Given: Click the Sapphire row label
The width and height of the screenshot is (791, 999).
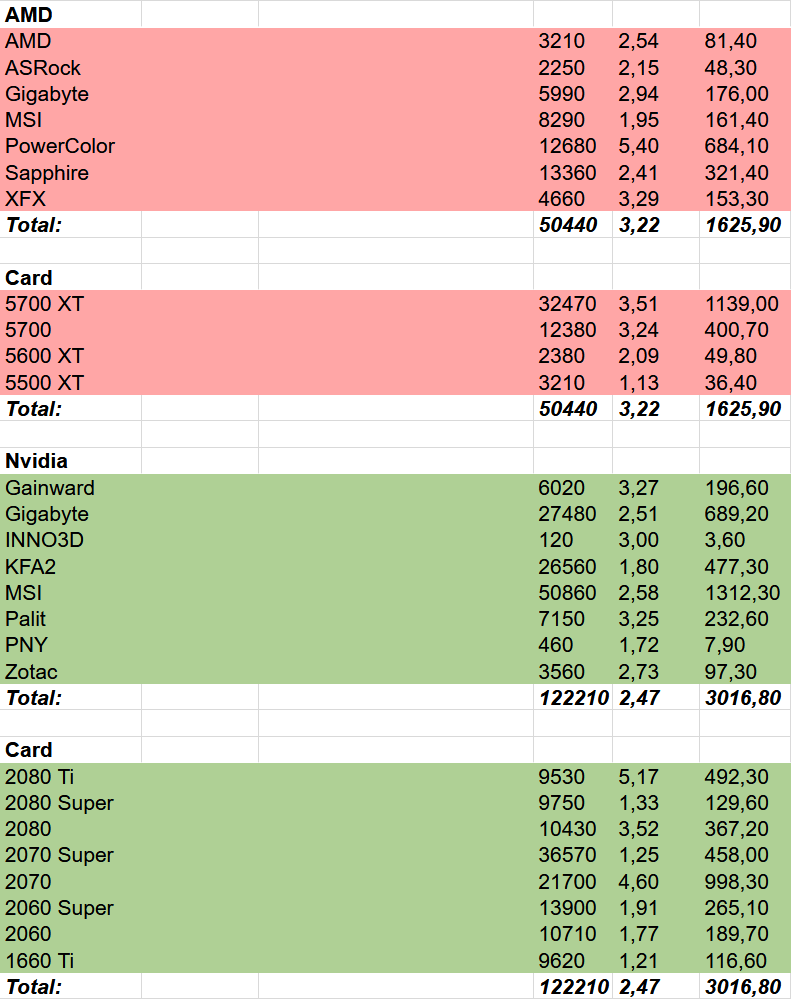Looking at the screenshot, I should click(47, 173).
